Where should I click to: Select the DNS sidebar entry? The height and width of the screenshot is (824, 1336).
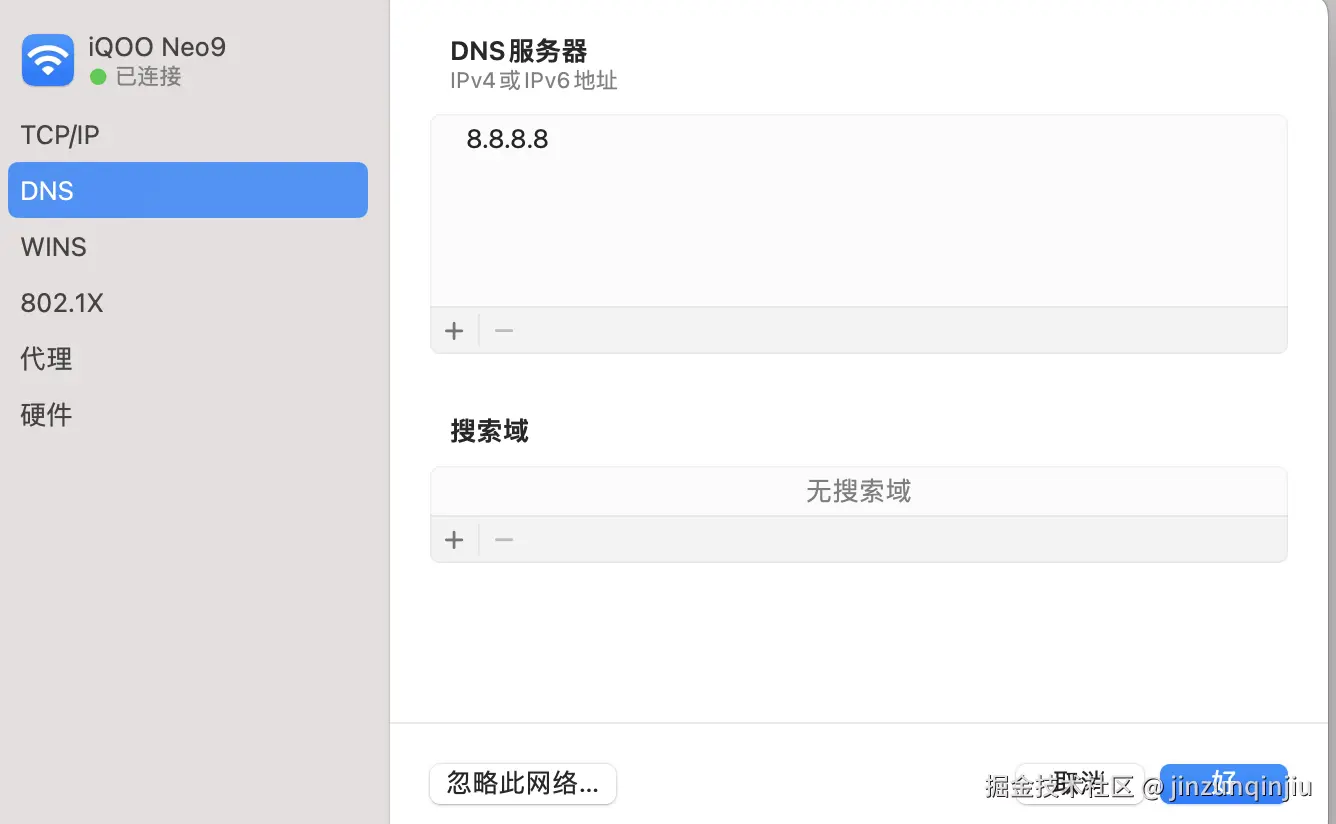47,190
